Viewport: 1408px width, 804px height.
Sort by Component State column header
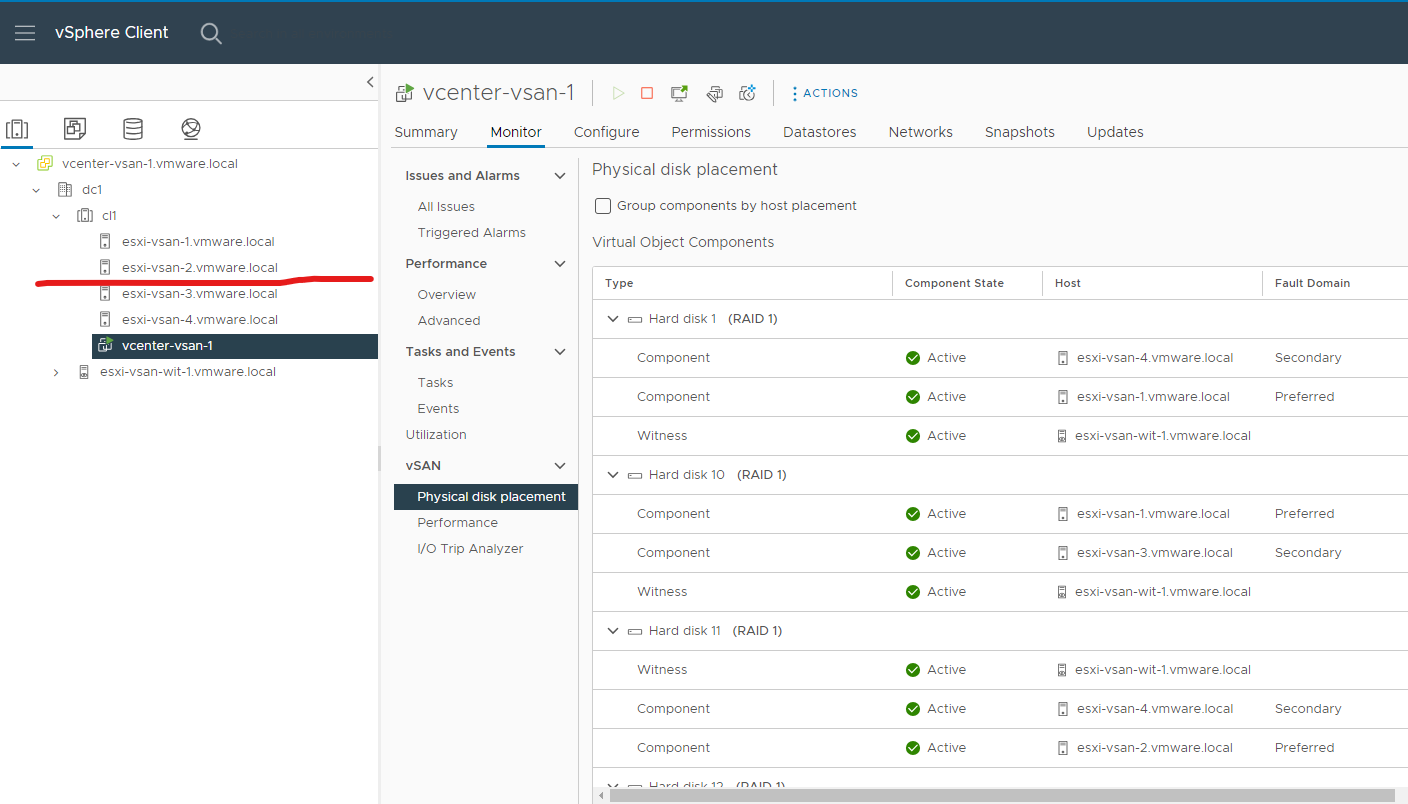point(954,283)
